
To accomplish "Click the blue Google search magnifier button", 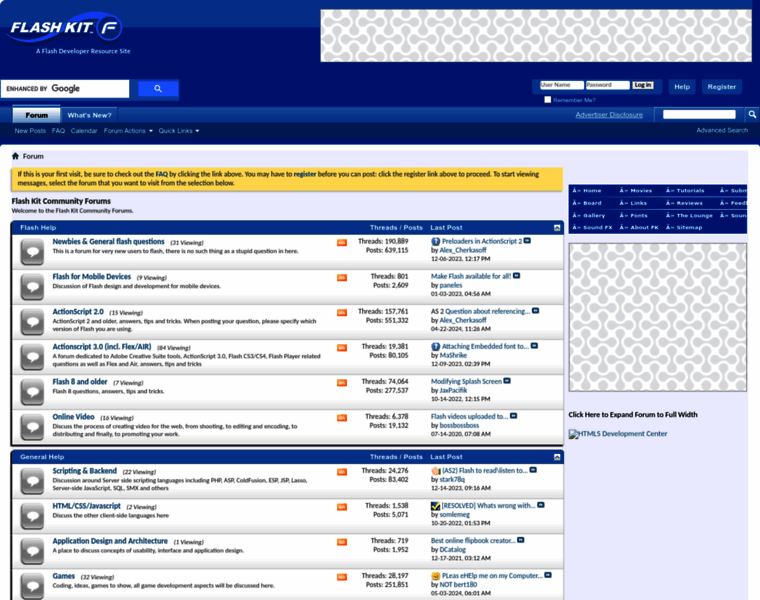I will [x=158, y=89].
